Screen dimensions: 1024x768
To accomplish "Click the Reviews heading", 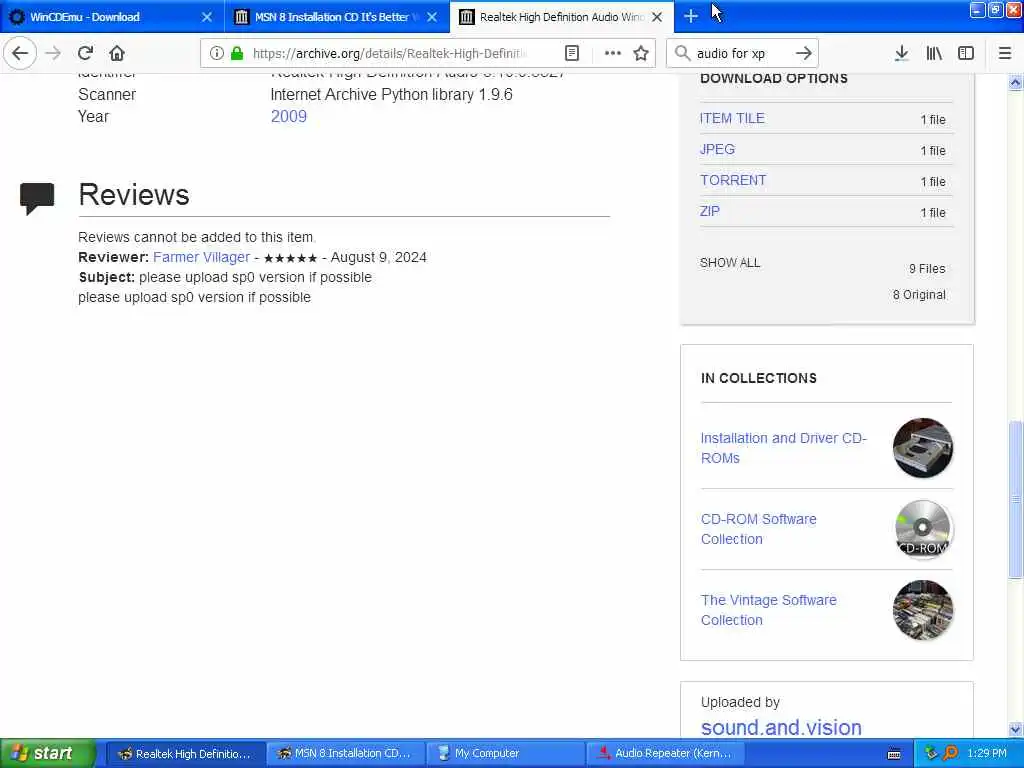I will pos(134,195).
